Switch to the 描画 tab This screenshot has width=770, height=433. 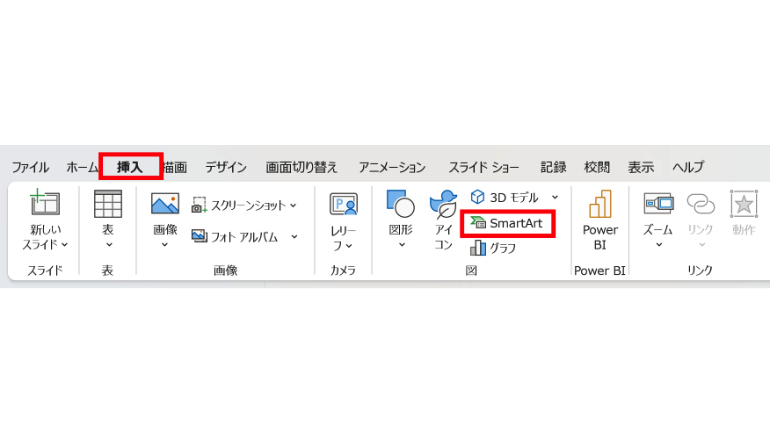175,167
